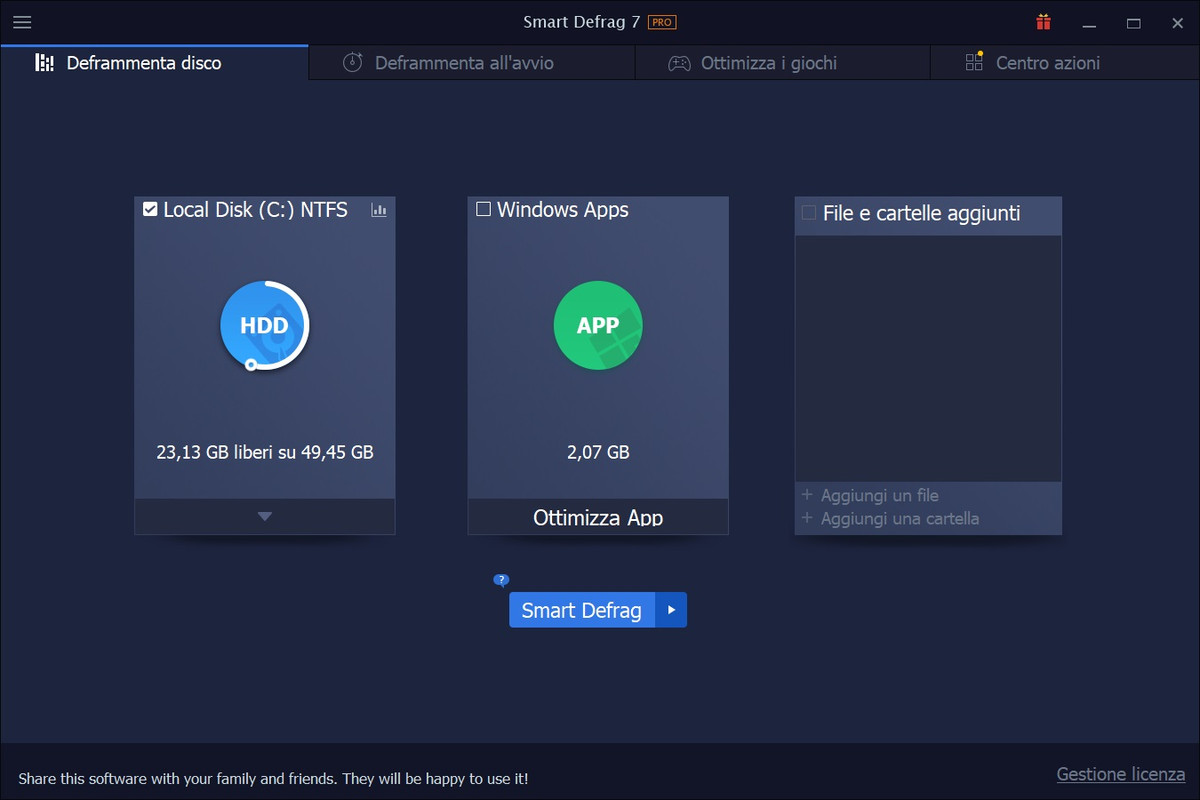Open the help question mark bubble
The width and height of the screenshot is (1200, 800).
502,580
